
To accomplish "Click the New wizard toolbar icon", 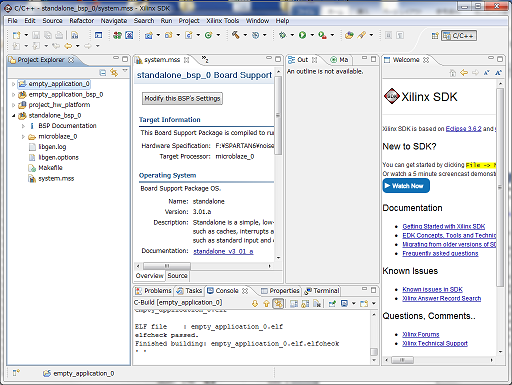I will tap(17, 35).
